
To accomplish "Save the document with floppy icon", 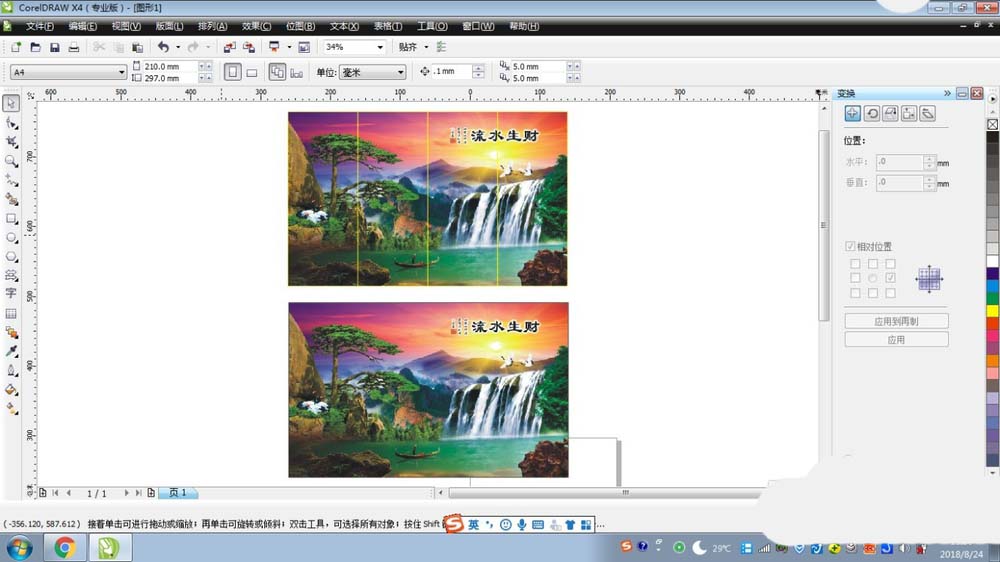I will pos(55,47).
